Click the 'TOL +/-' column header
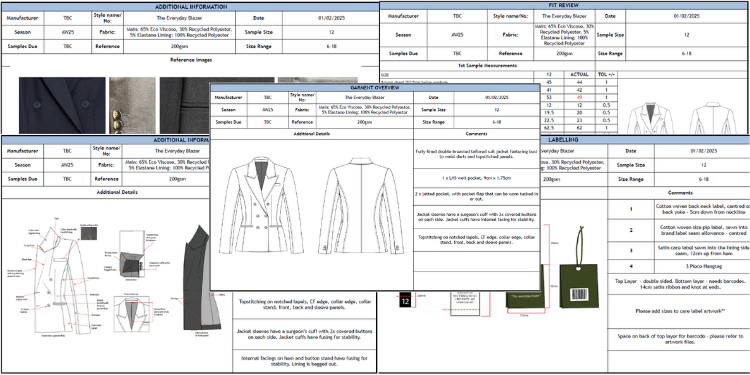Screen dimensions: 750x375 (606, 74)
